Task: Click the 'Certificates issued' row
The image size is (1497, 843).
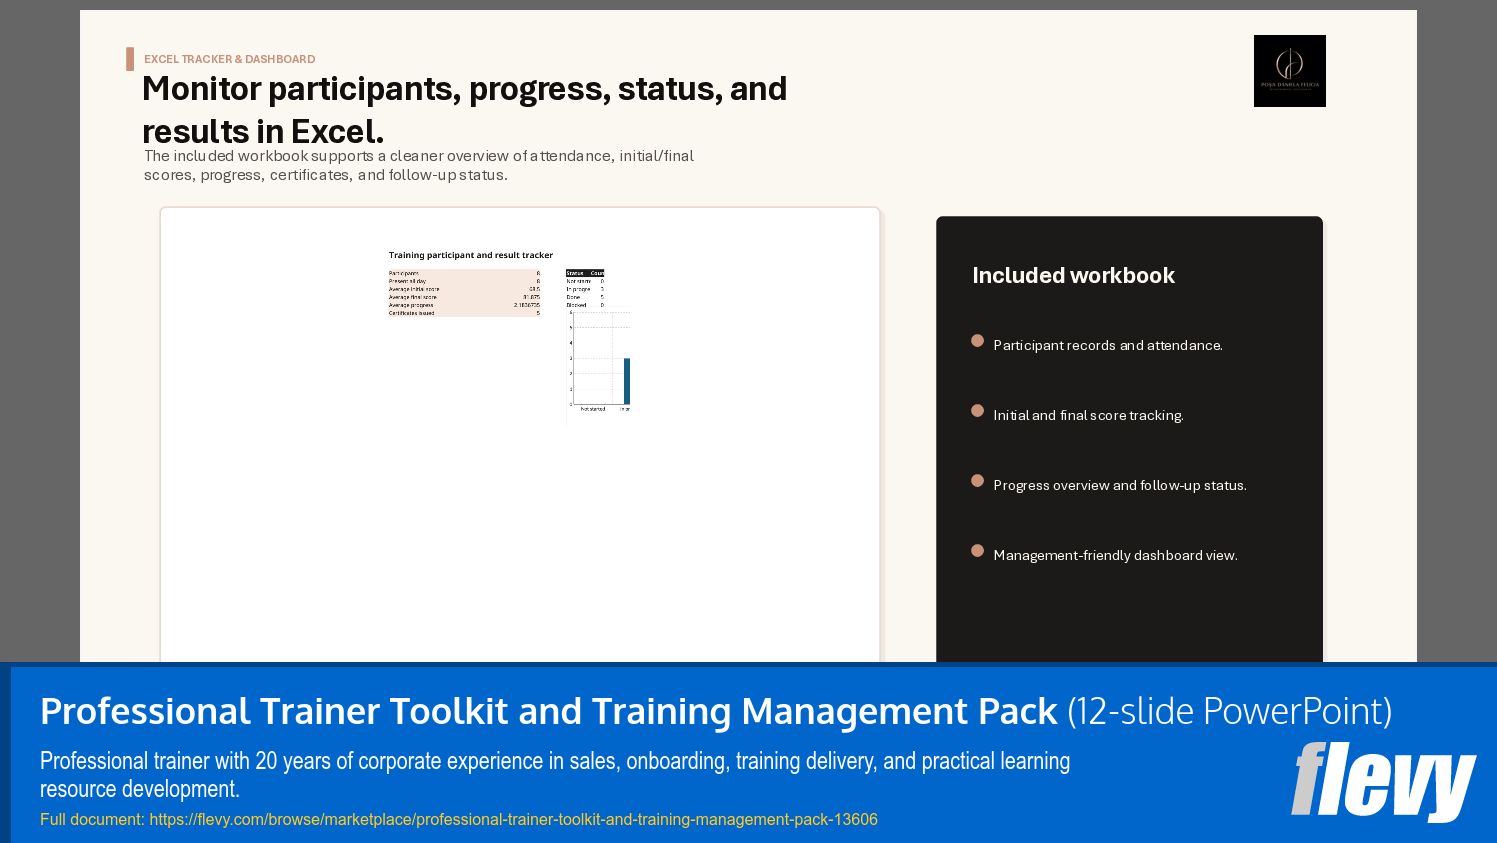Action: (x=464, y=313)
